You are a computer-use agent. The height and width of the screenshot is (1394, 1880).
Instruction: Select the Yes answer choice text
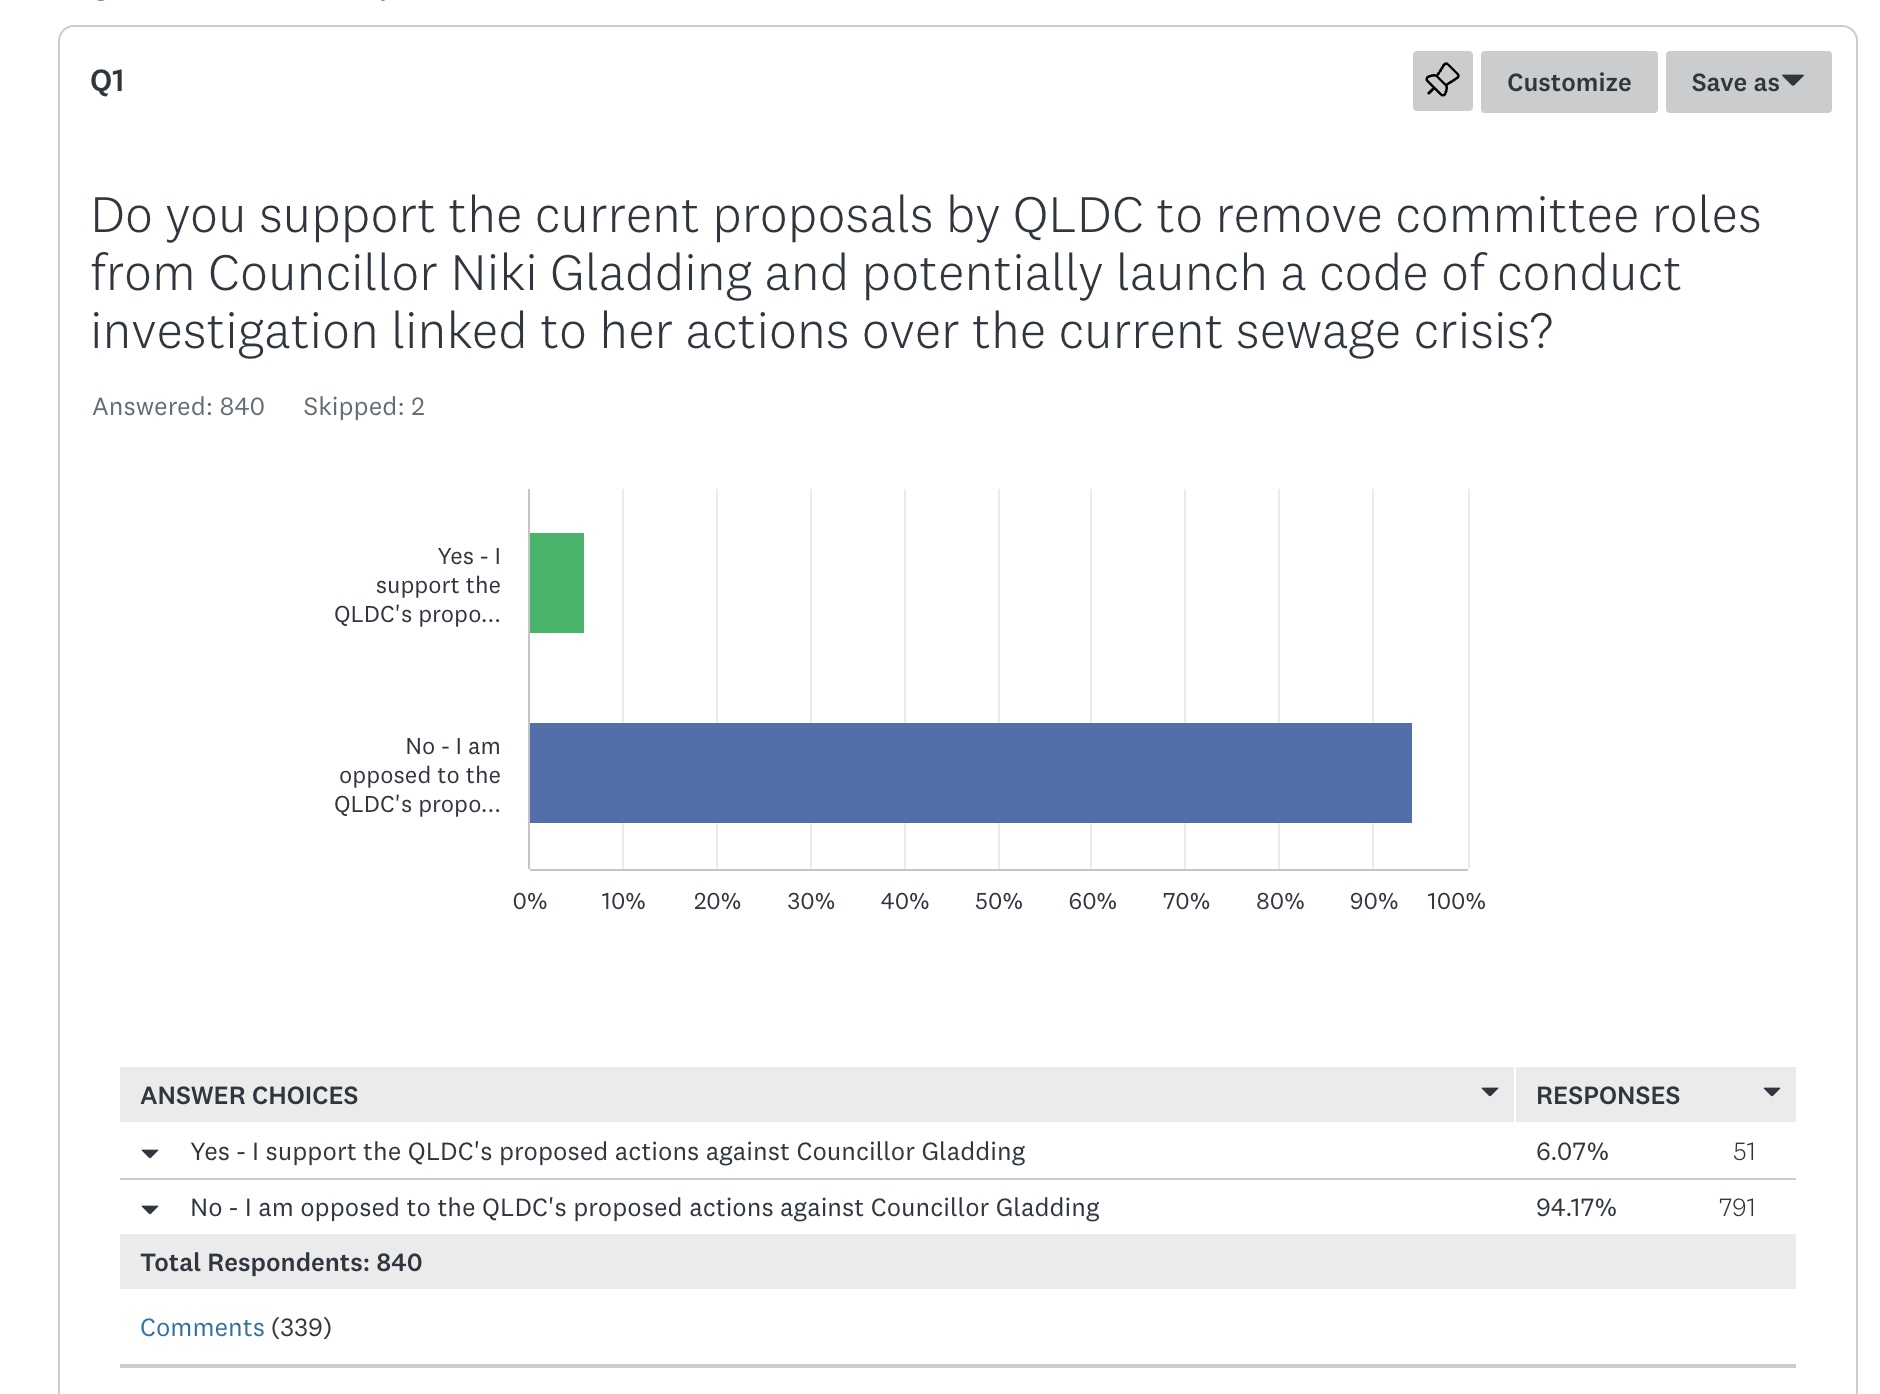[608, 1151]
